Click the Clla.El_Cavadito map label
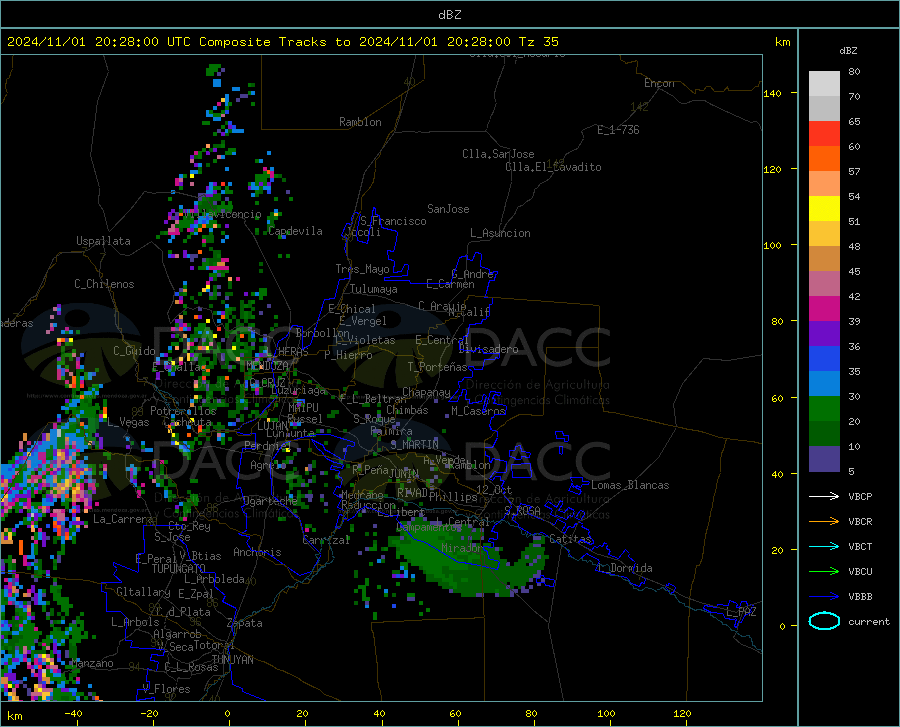The image size is (900, 727). click(553, 167)
